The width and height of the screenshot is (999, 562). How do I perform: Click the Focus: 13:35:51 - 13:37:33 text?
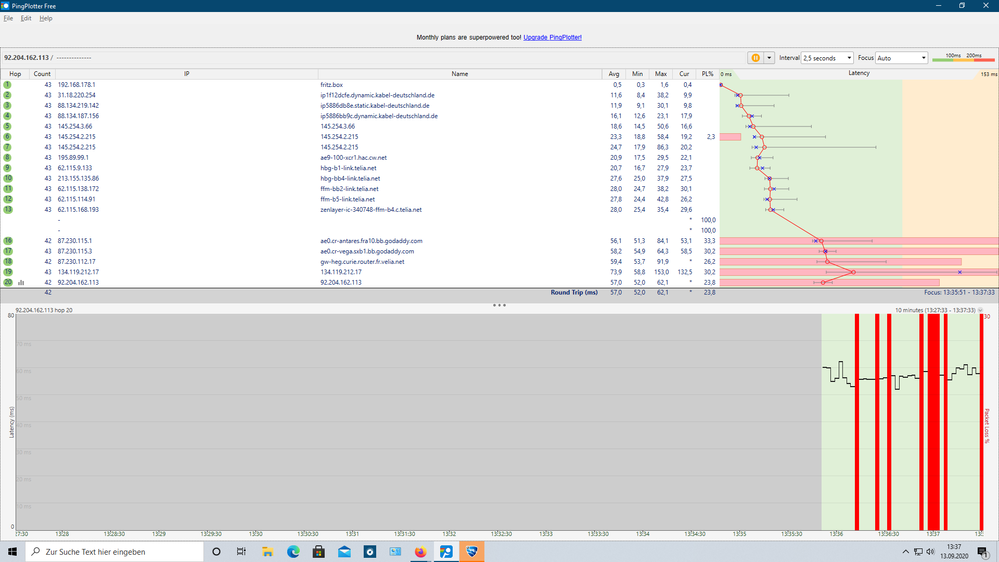959,292
